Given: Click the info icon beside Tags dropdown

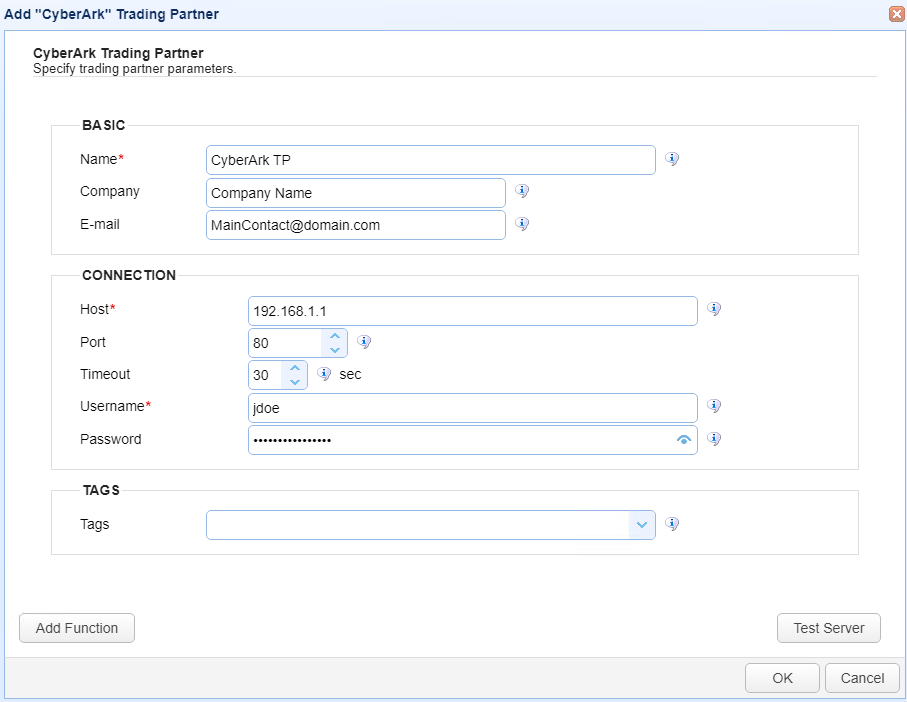Looking at the screenshot, I should [x=672, y=524].
